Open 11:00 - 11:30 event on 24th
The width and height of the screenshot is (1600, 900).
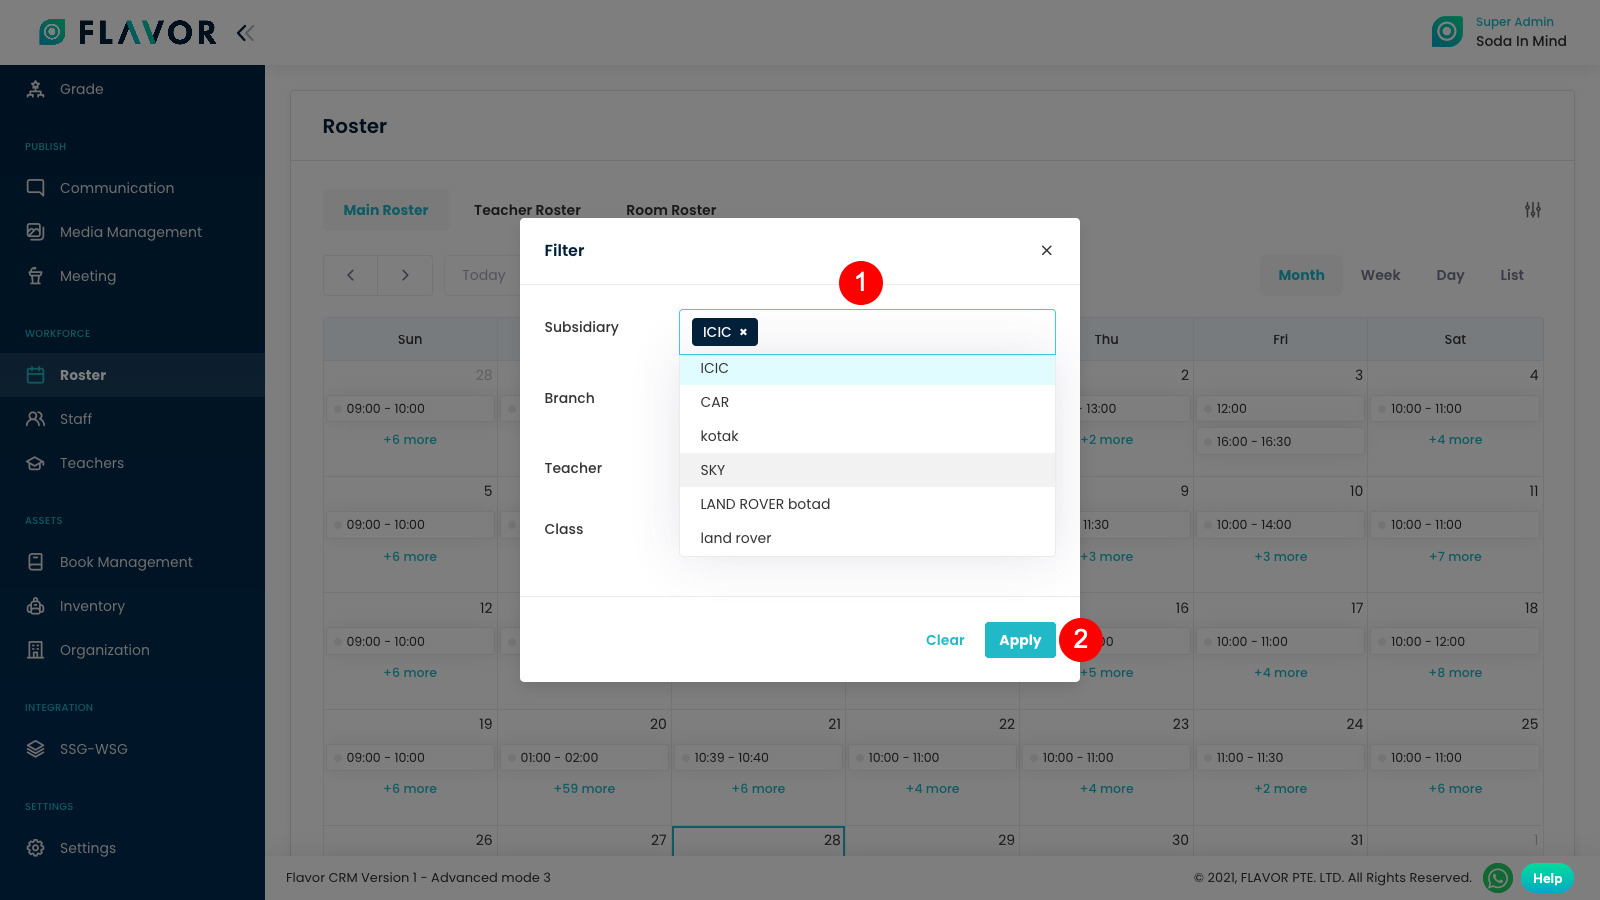click(x=1281, y=757)
